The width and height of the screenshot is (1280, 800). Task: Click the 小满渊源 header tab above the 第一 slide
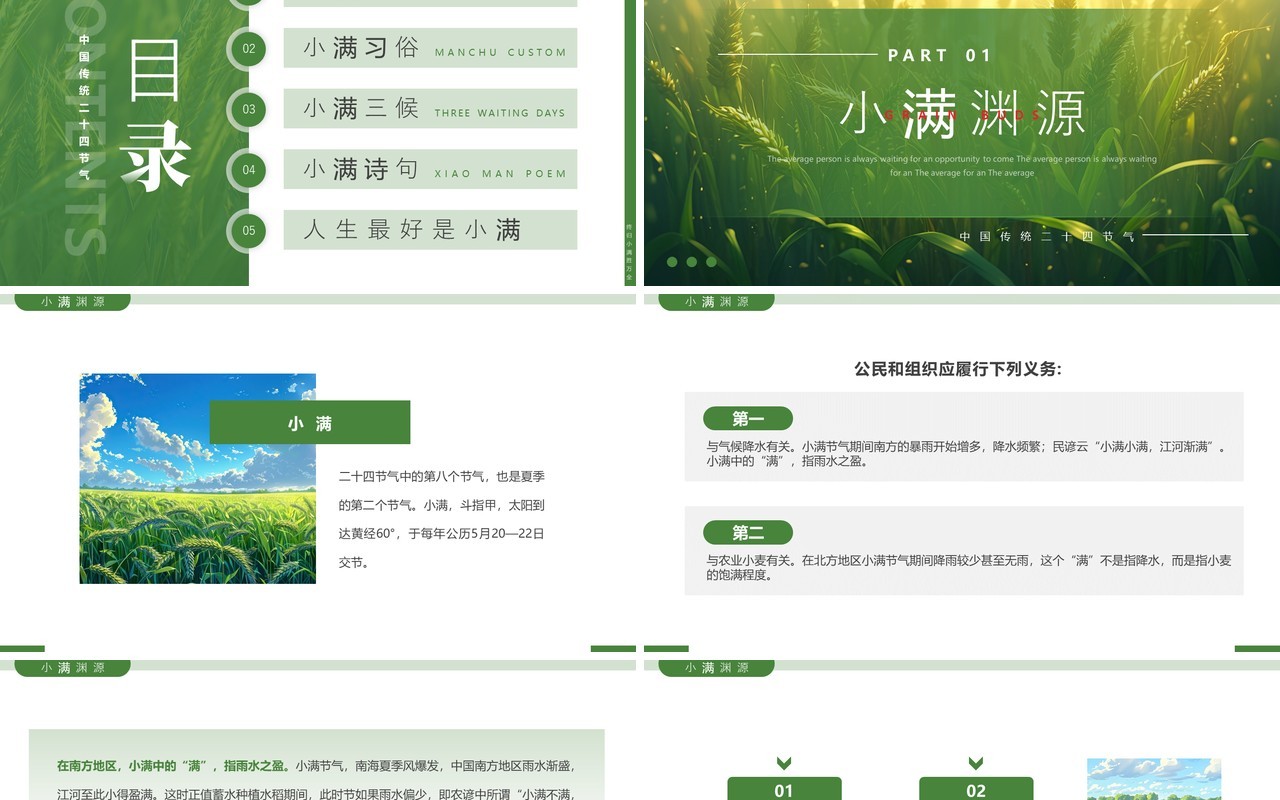click(716, 302)
